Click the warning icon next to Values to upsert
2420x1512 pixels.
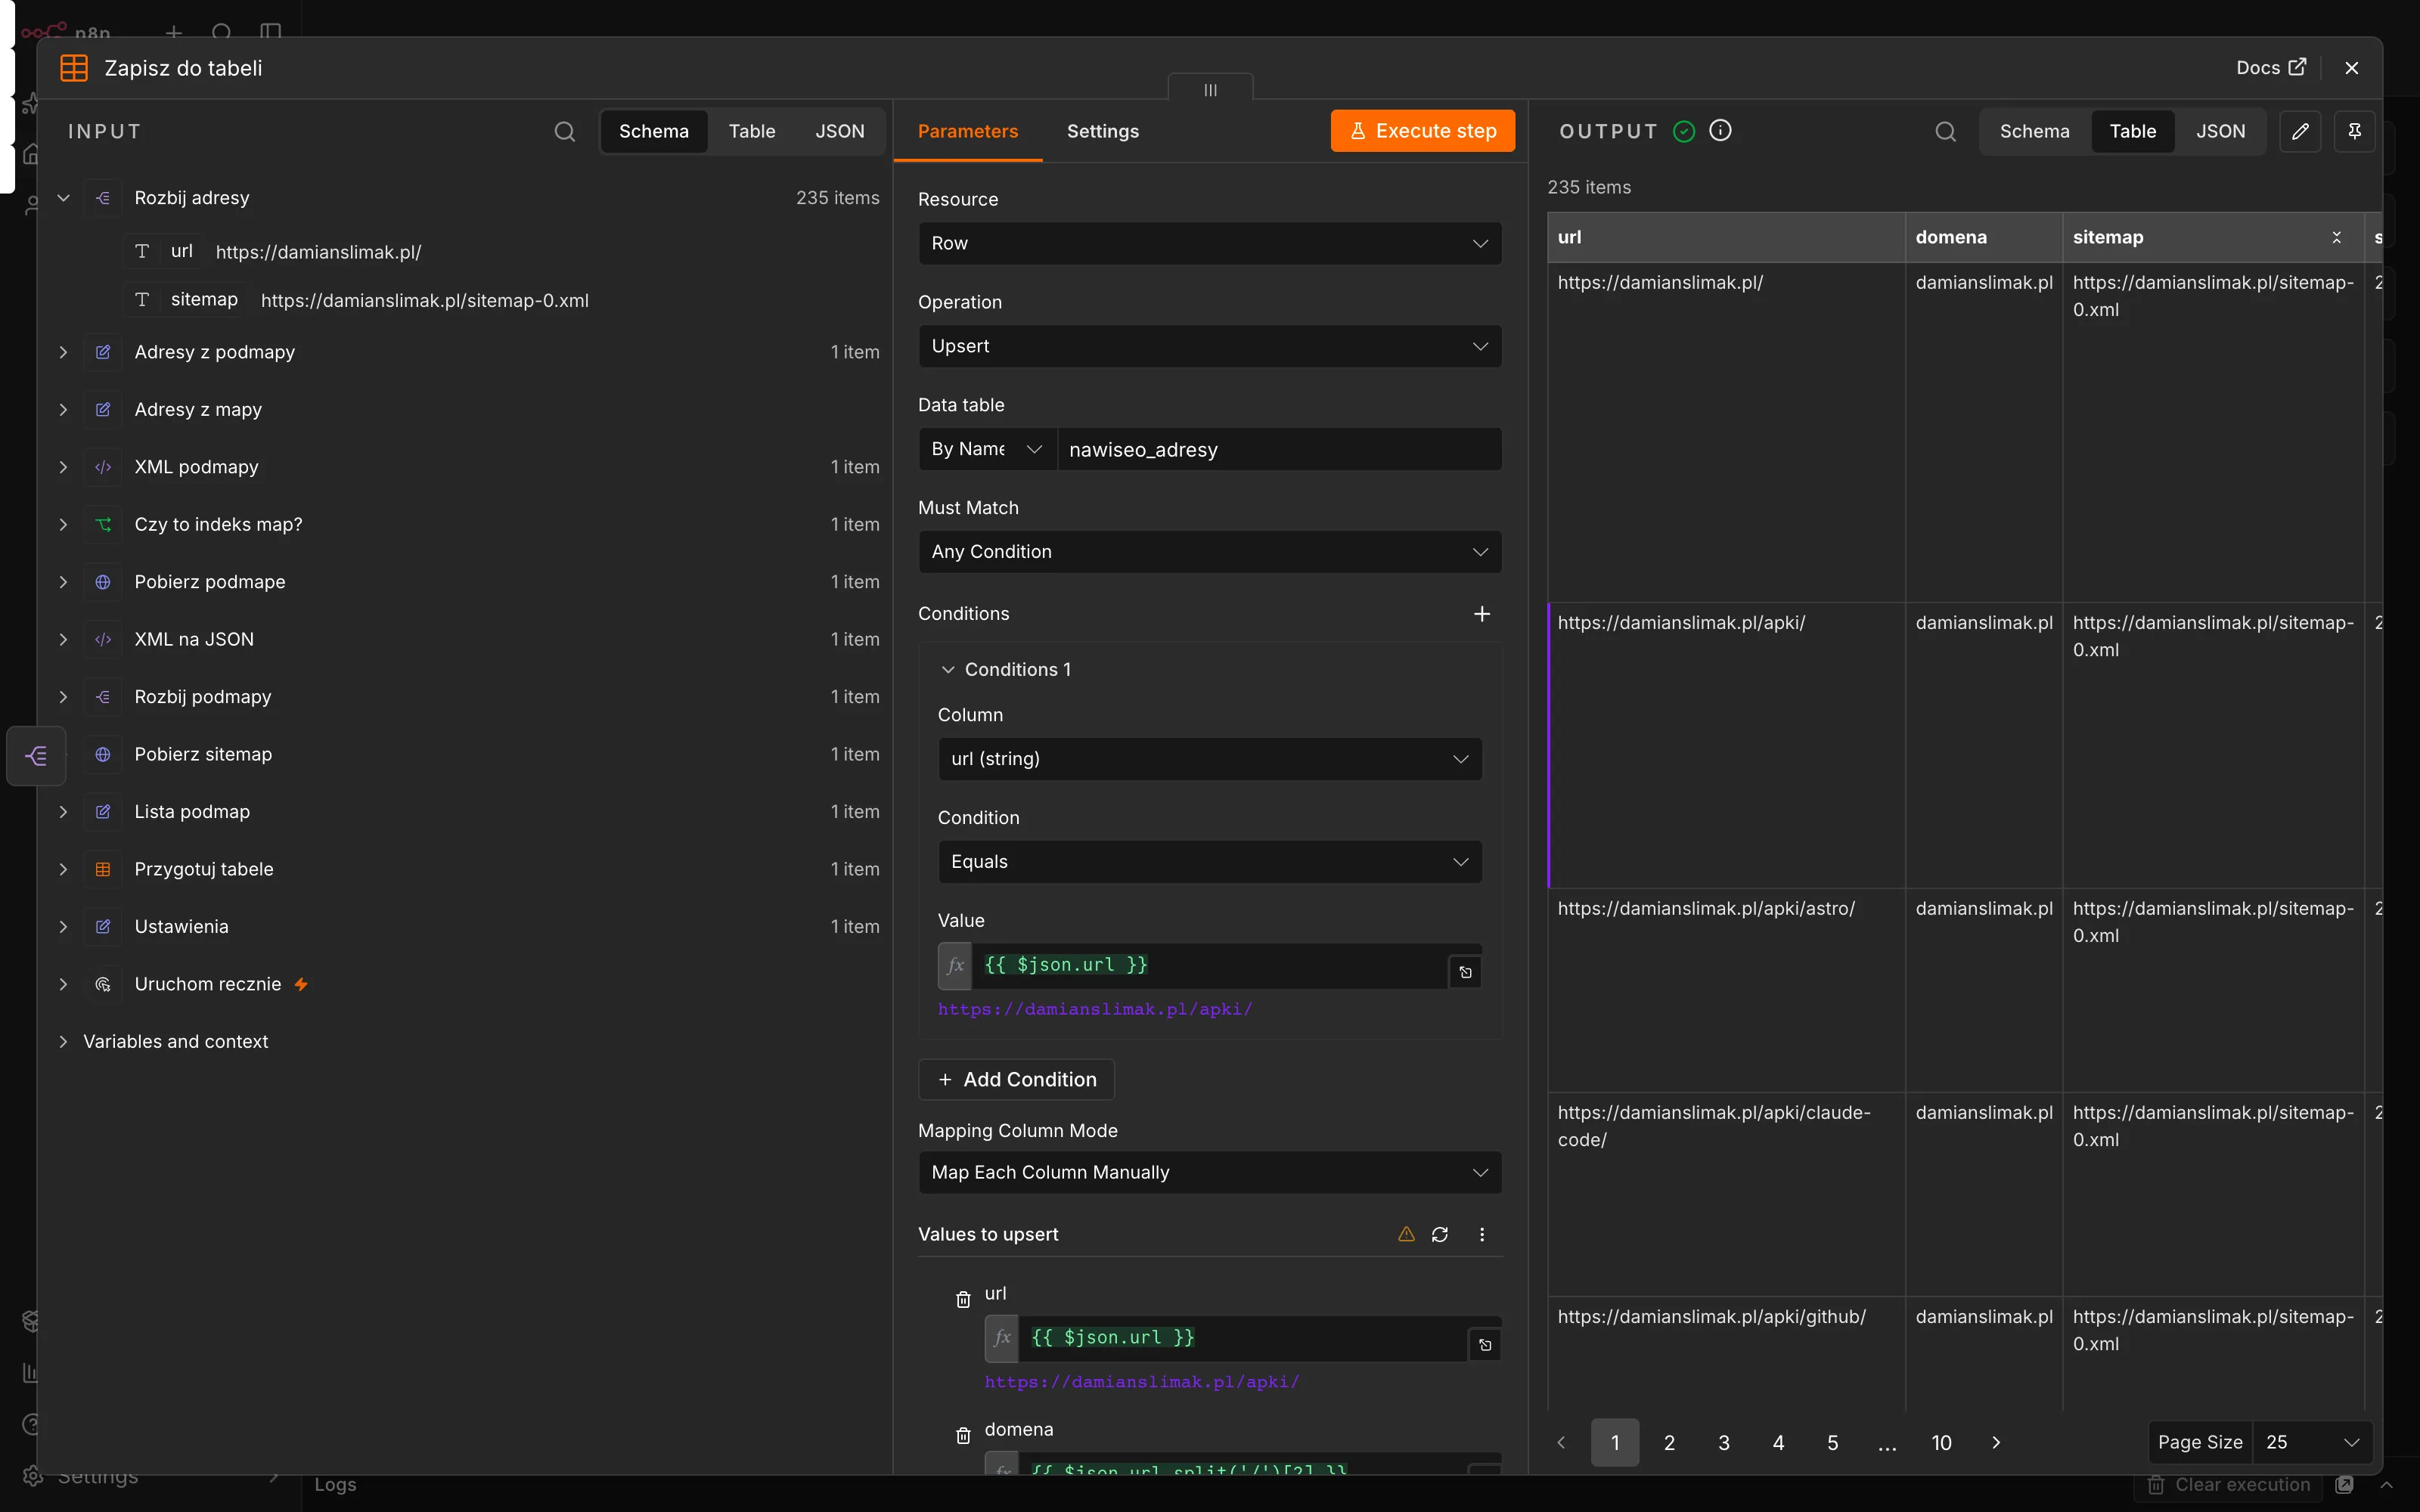point(1406,1234)
